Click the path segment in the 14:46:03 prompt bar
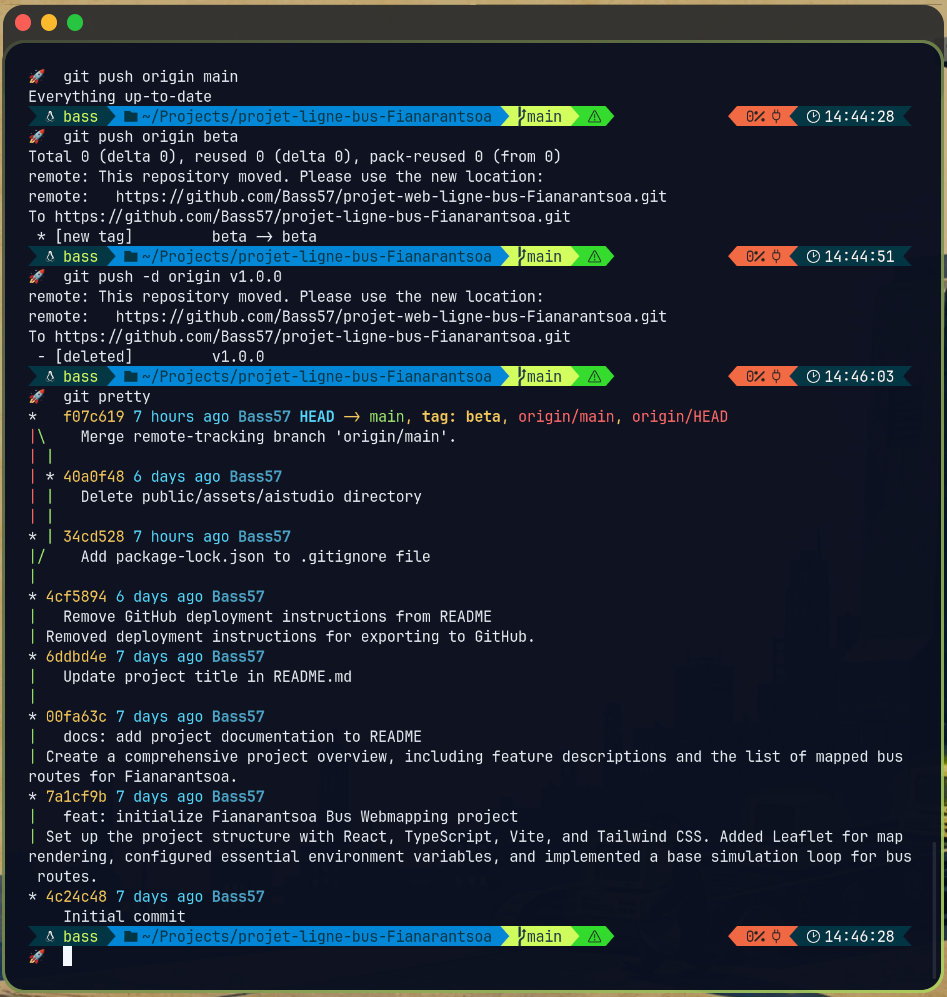 point(310,376)
